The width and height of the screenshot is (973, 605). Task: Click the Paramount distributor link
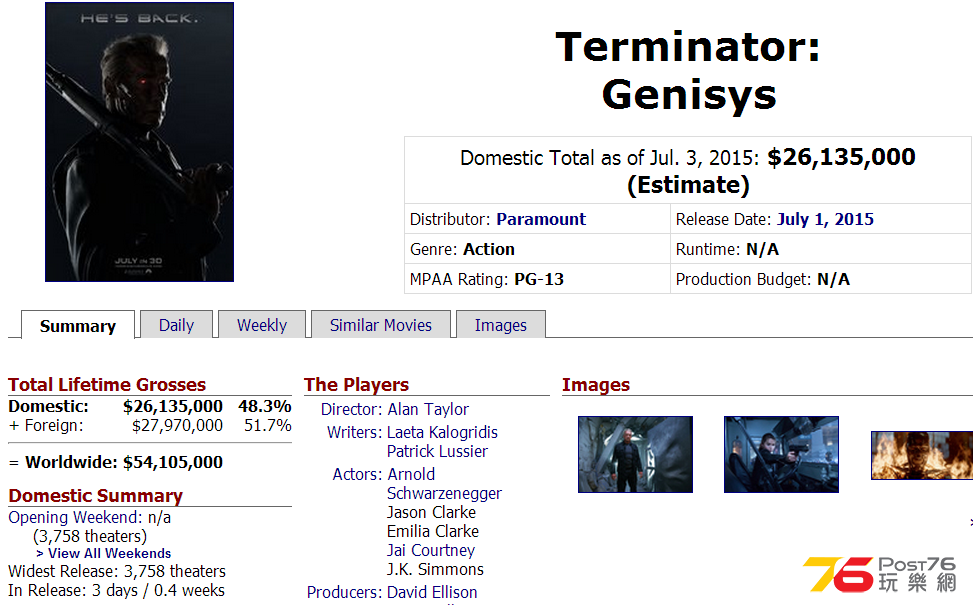pos(541,219)
